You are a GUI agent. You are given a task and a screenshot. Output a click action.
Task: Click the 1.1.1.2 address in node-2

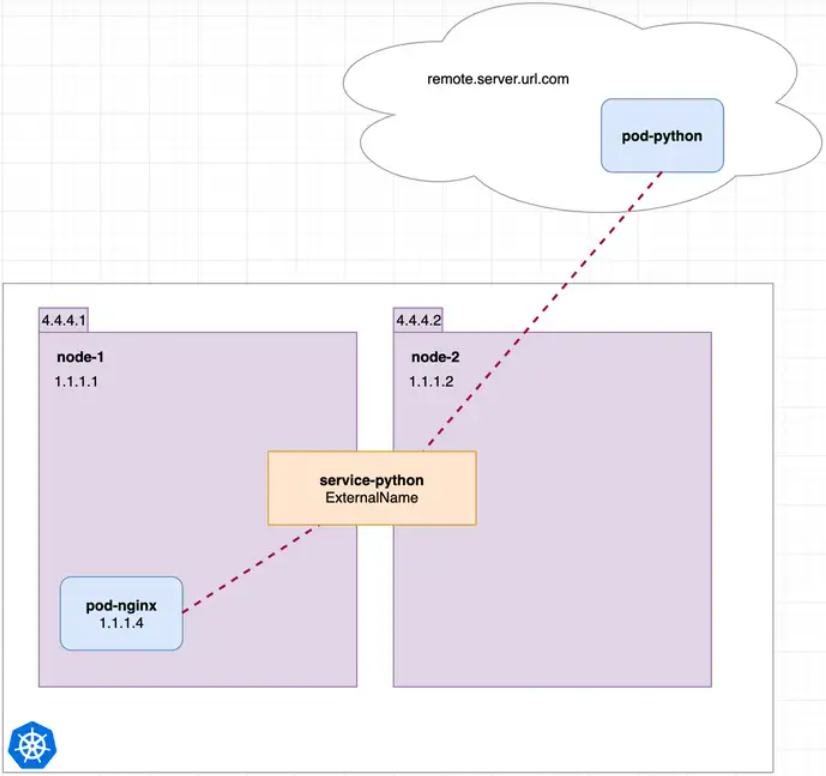tap(431, 382)
